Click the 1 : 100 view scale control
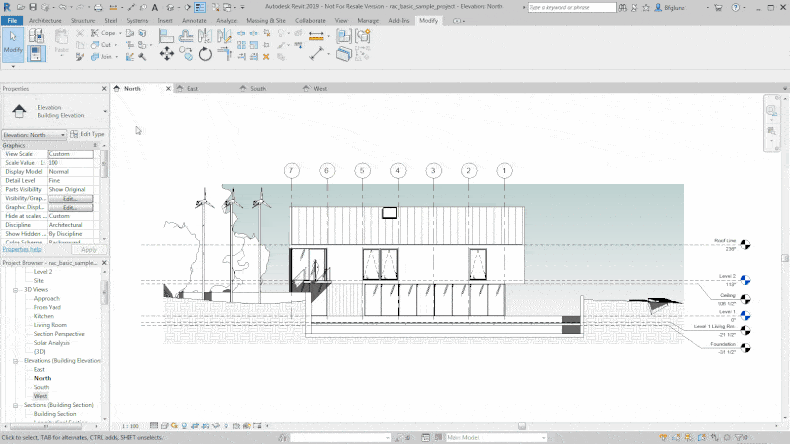 (130, 425)
